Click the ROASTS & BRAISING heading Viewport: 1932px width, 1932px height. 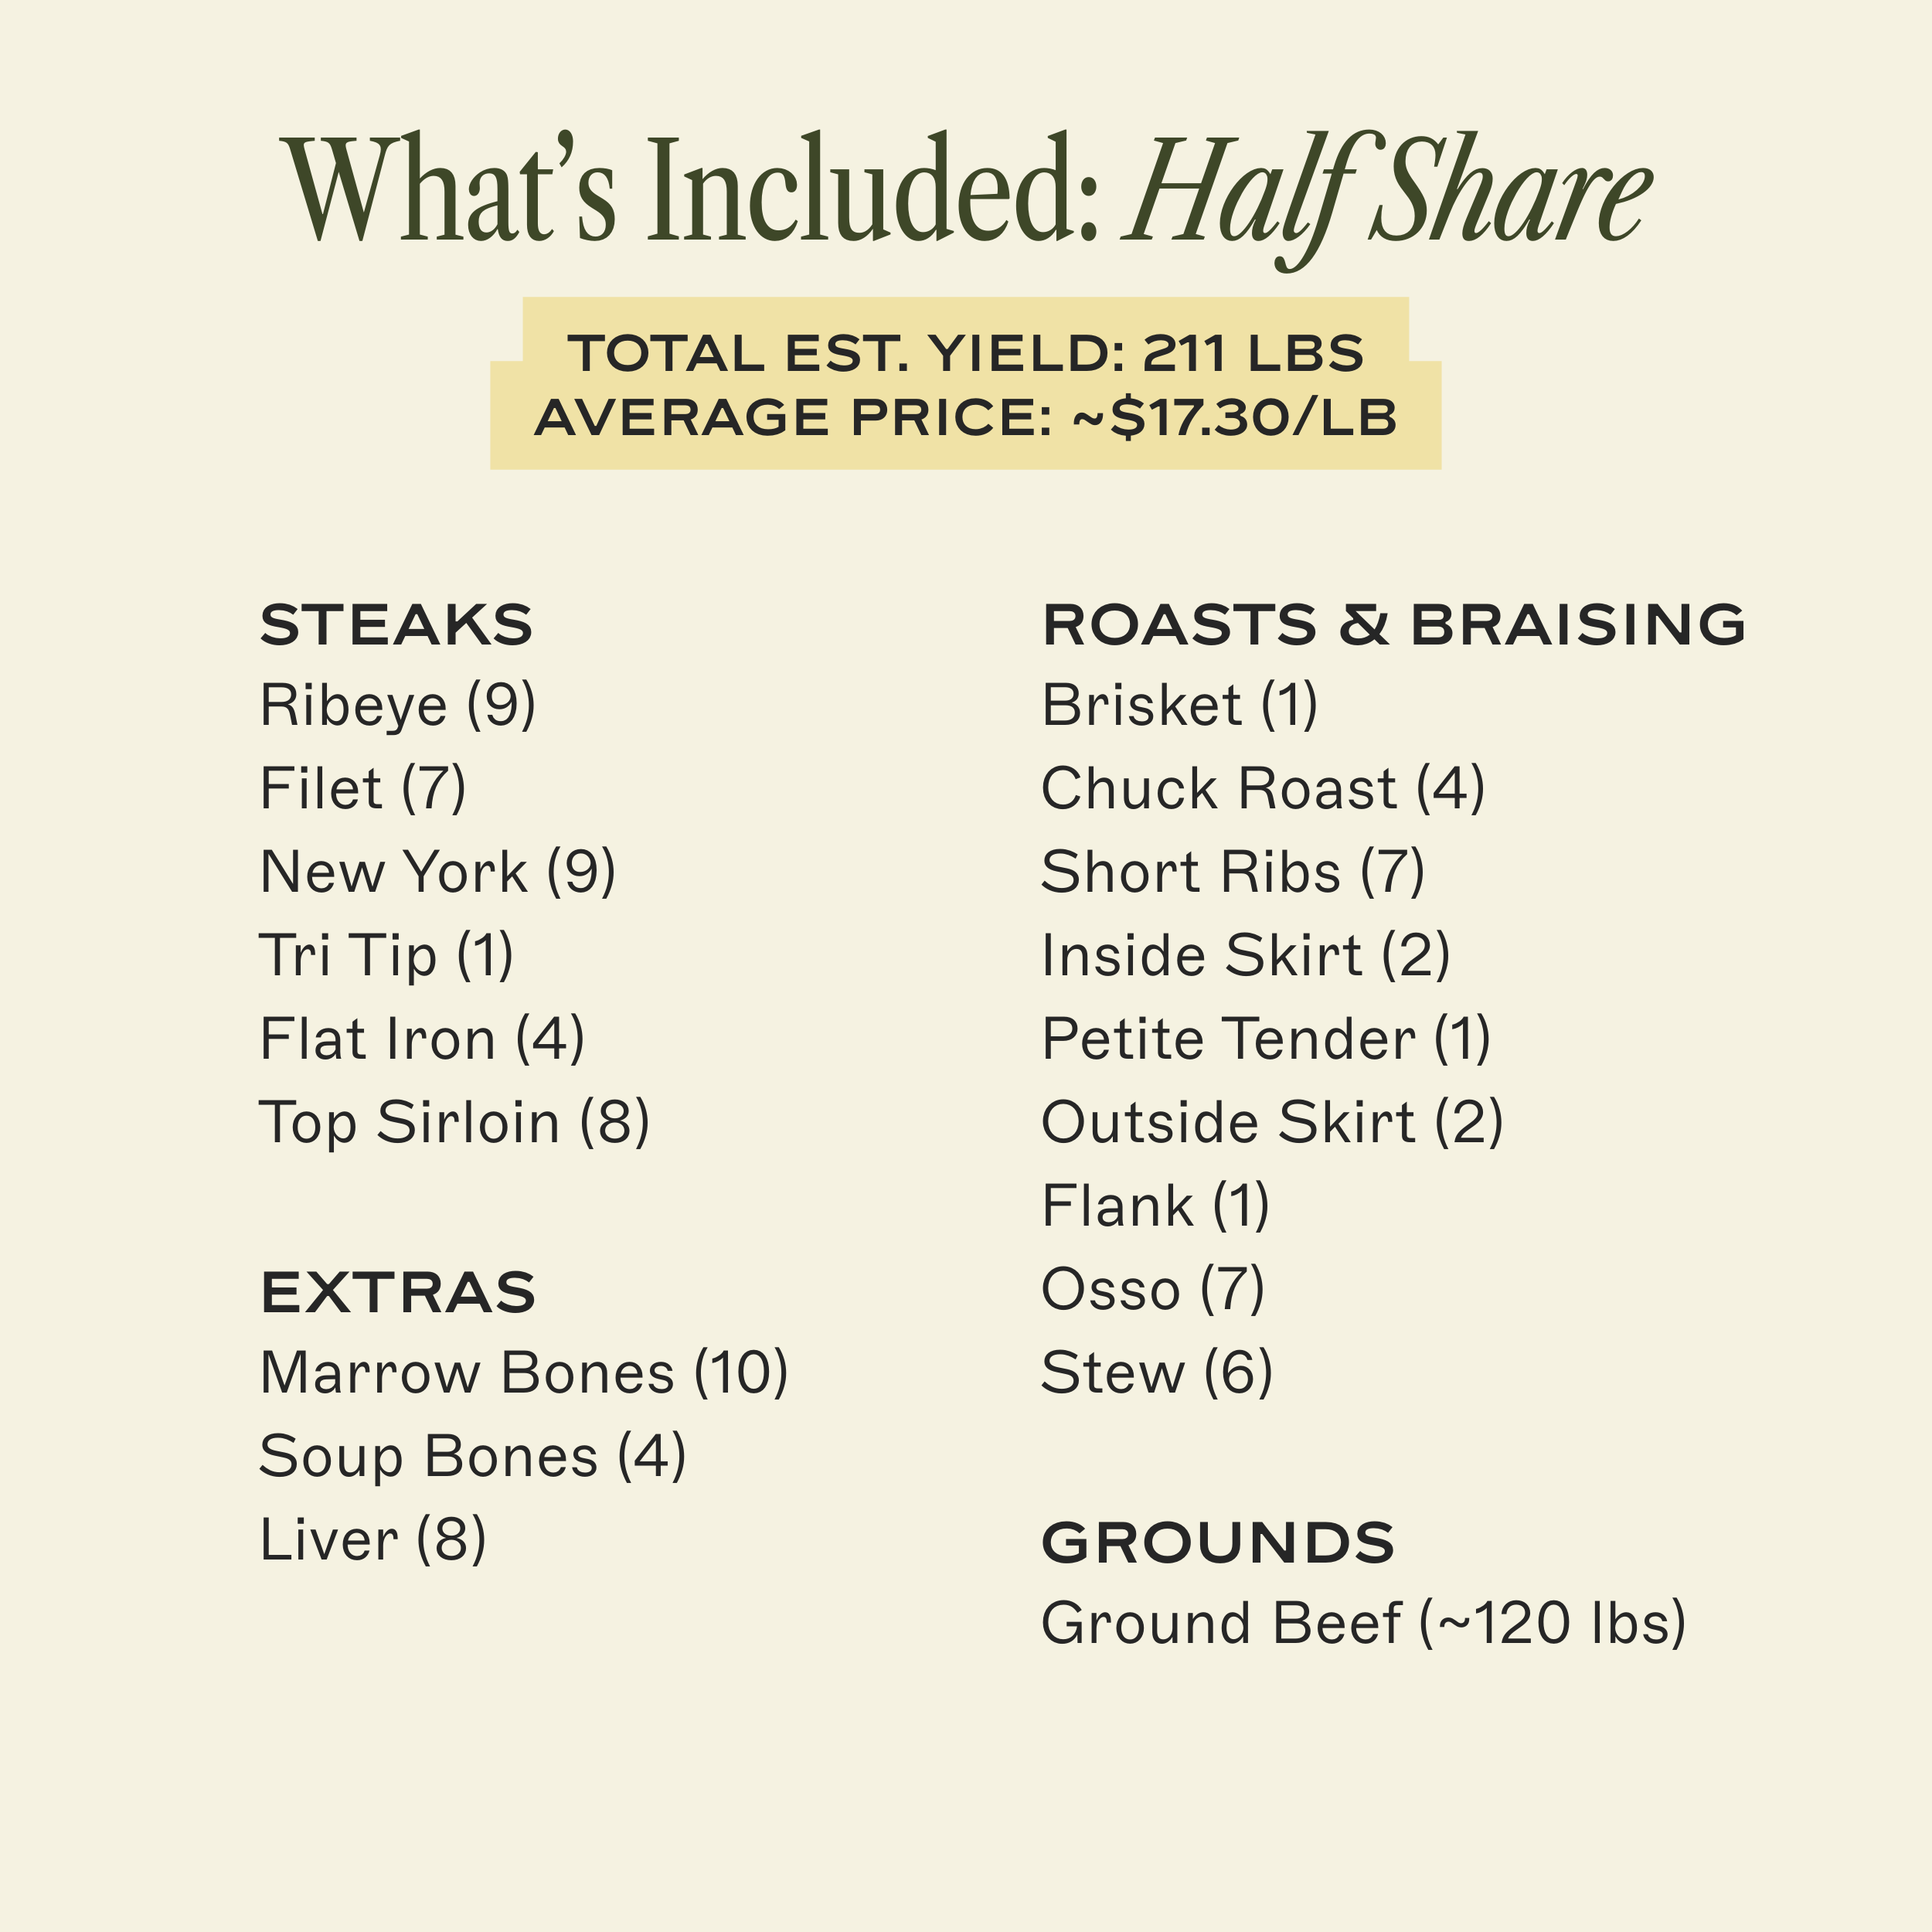tap(1394, 625)
